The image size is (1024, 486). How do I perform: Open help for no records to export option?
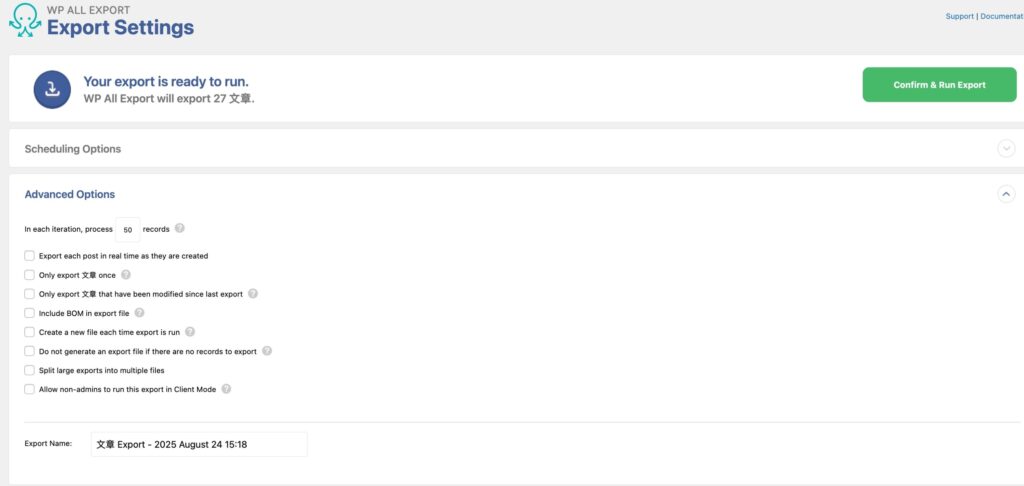pyautogui.click(x=266, y=351)
